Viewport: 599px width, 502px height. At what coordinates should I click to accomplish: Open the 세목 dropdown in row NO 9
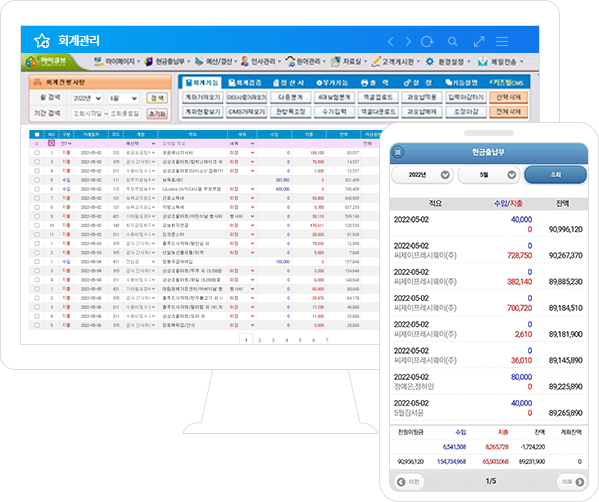[242, 216]
